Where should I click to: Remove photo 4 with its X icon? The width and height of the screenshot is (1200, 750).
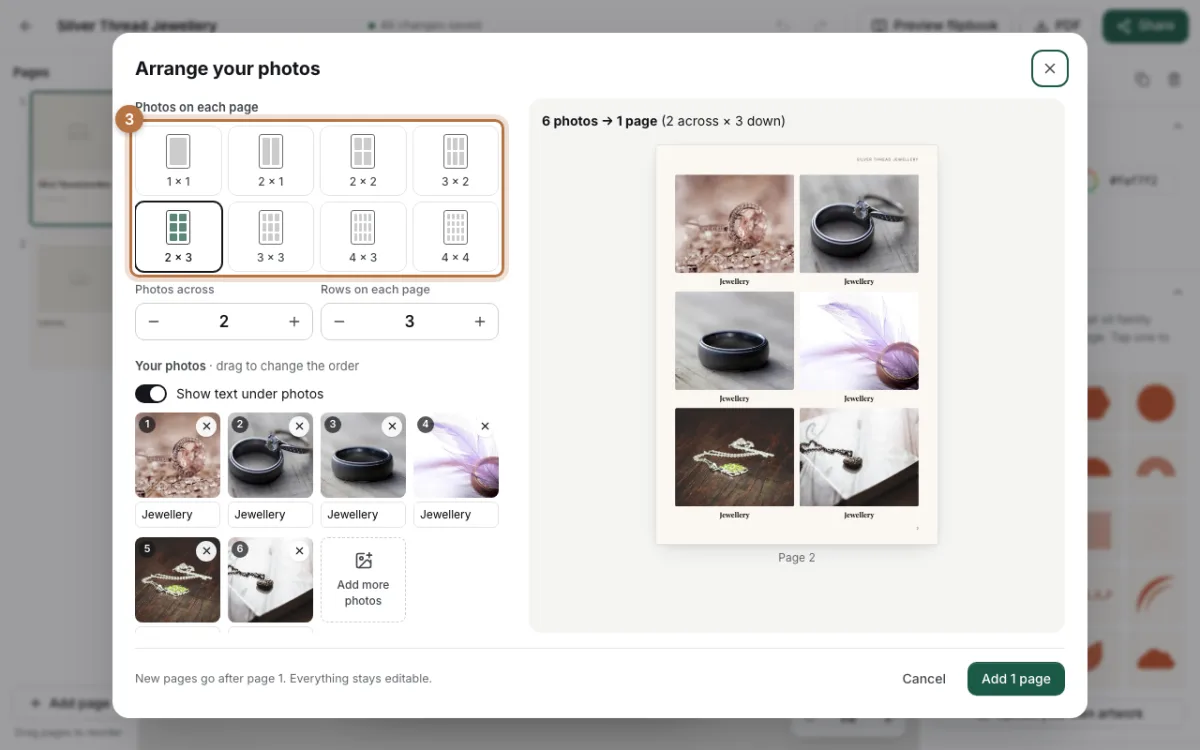(x=485, y=427)
